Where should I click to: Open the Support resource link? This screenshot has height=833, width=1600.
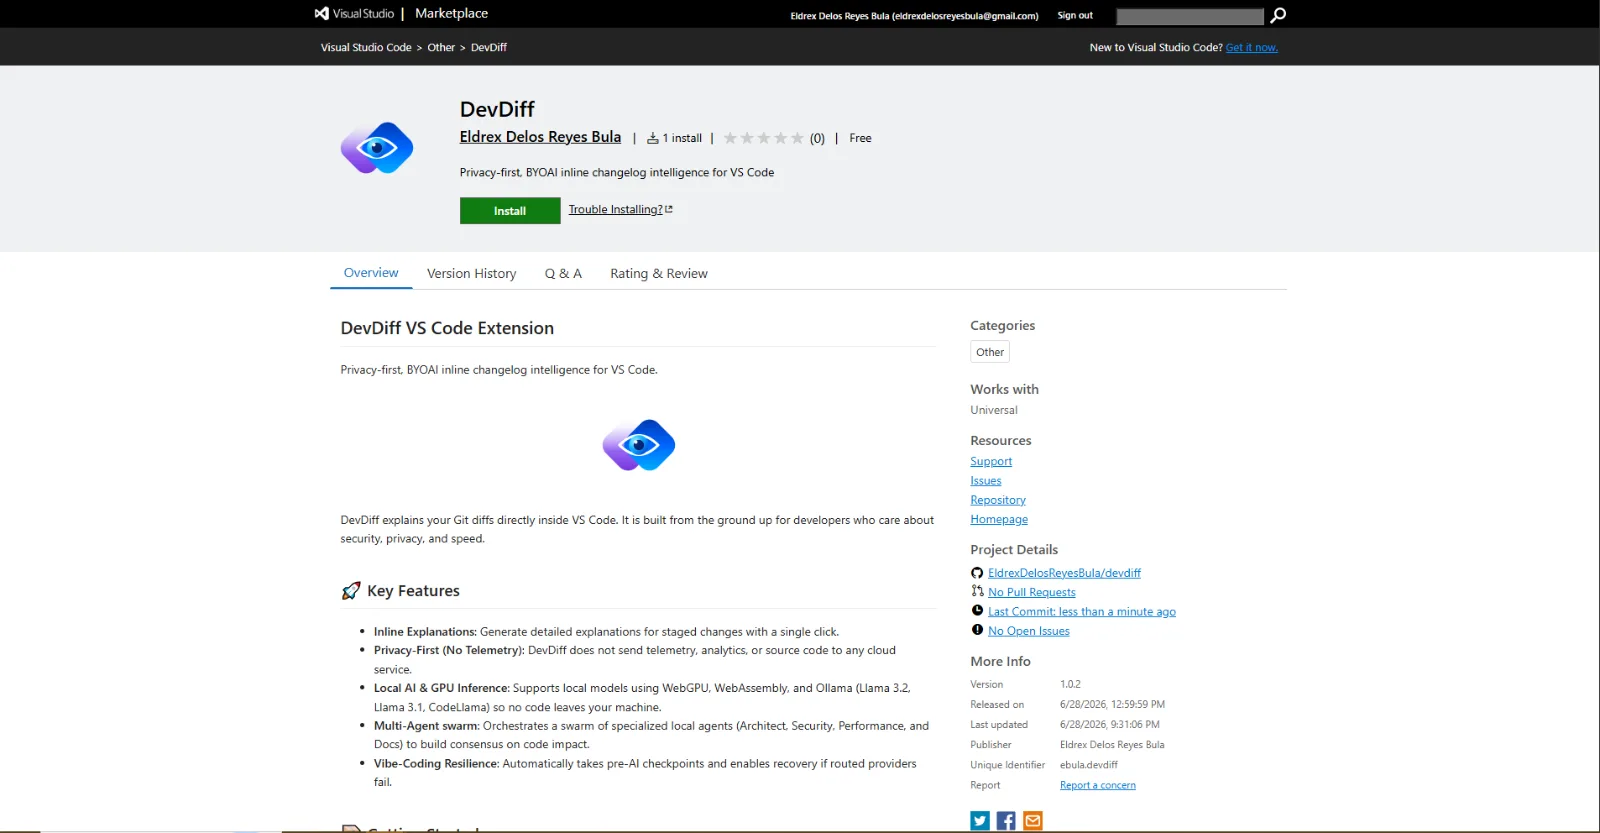991,461
